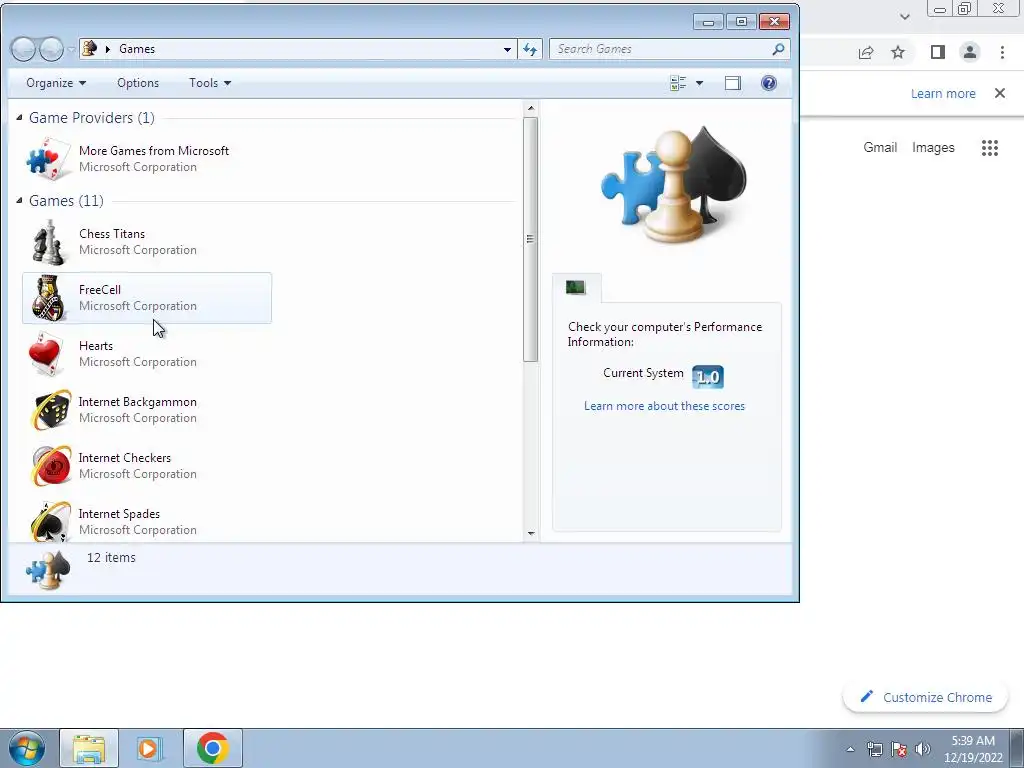Select the 'Hearts' title text
The image size is (1024, 768).
(x=96, y=345)
